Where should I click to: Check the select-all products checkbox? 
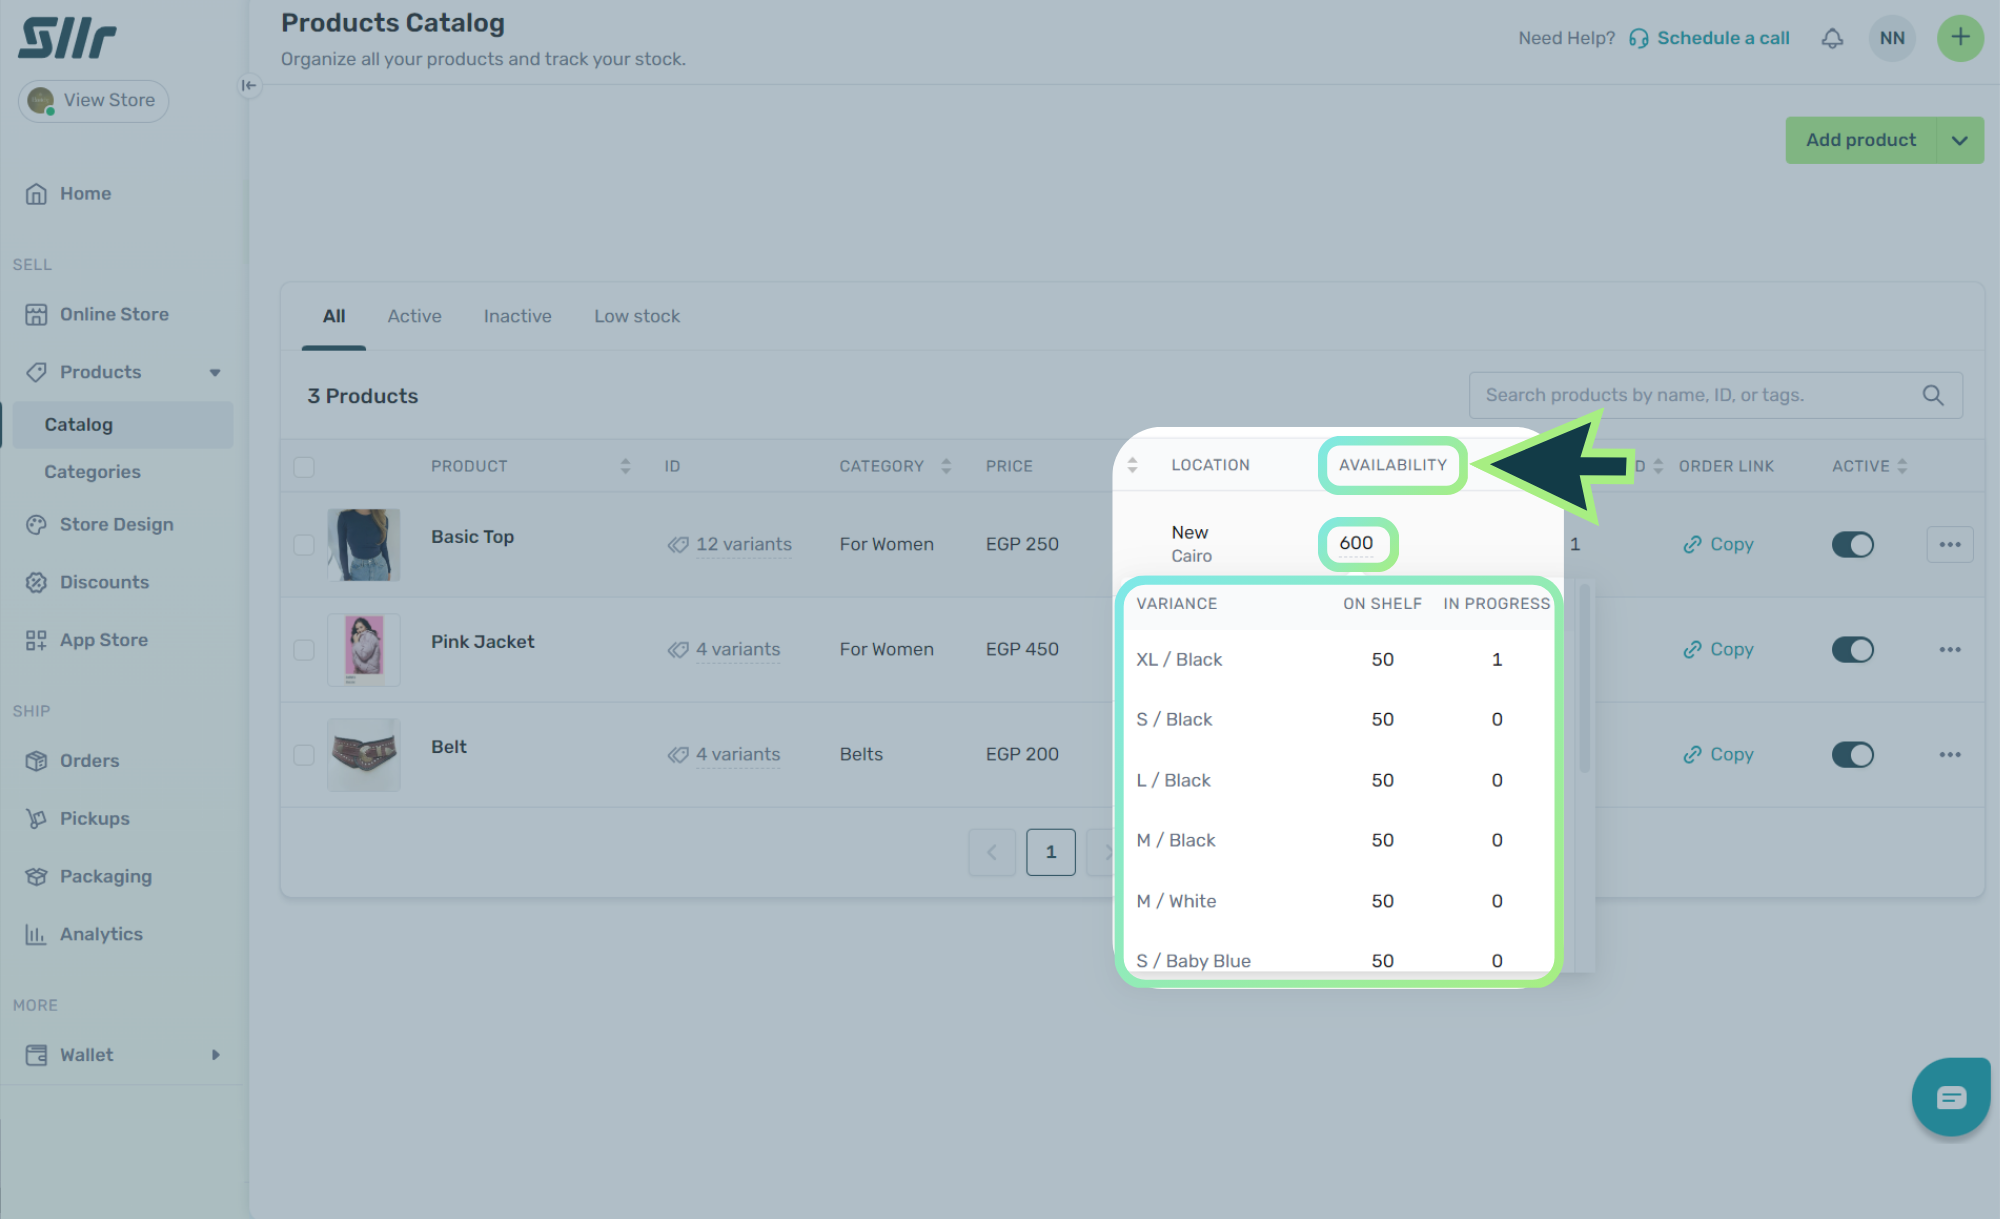pos(304,466)
